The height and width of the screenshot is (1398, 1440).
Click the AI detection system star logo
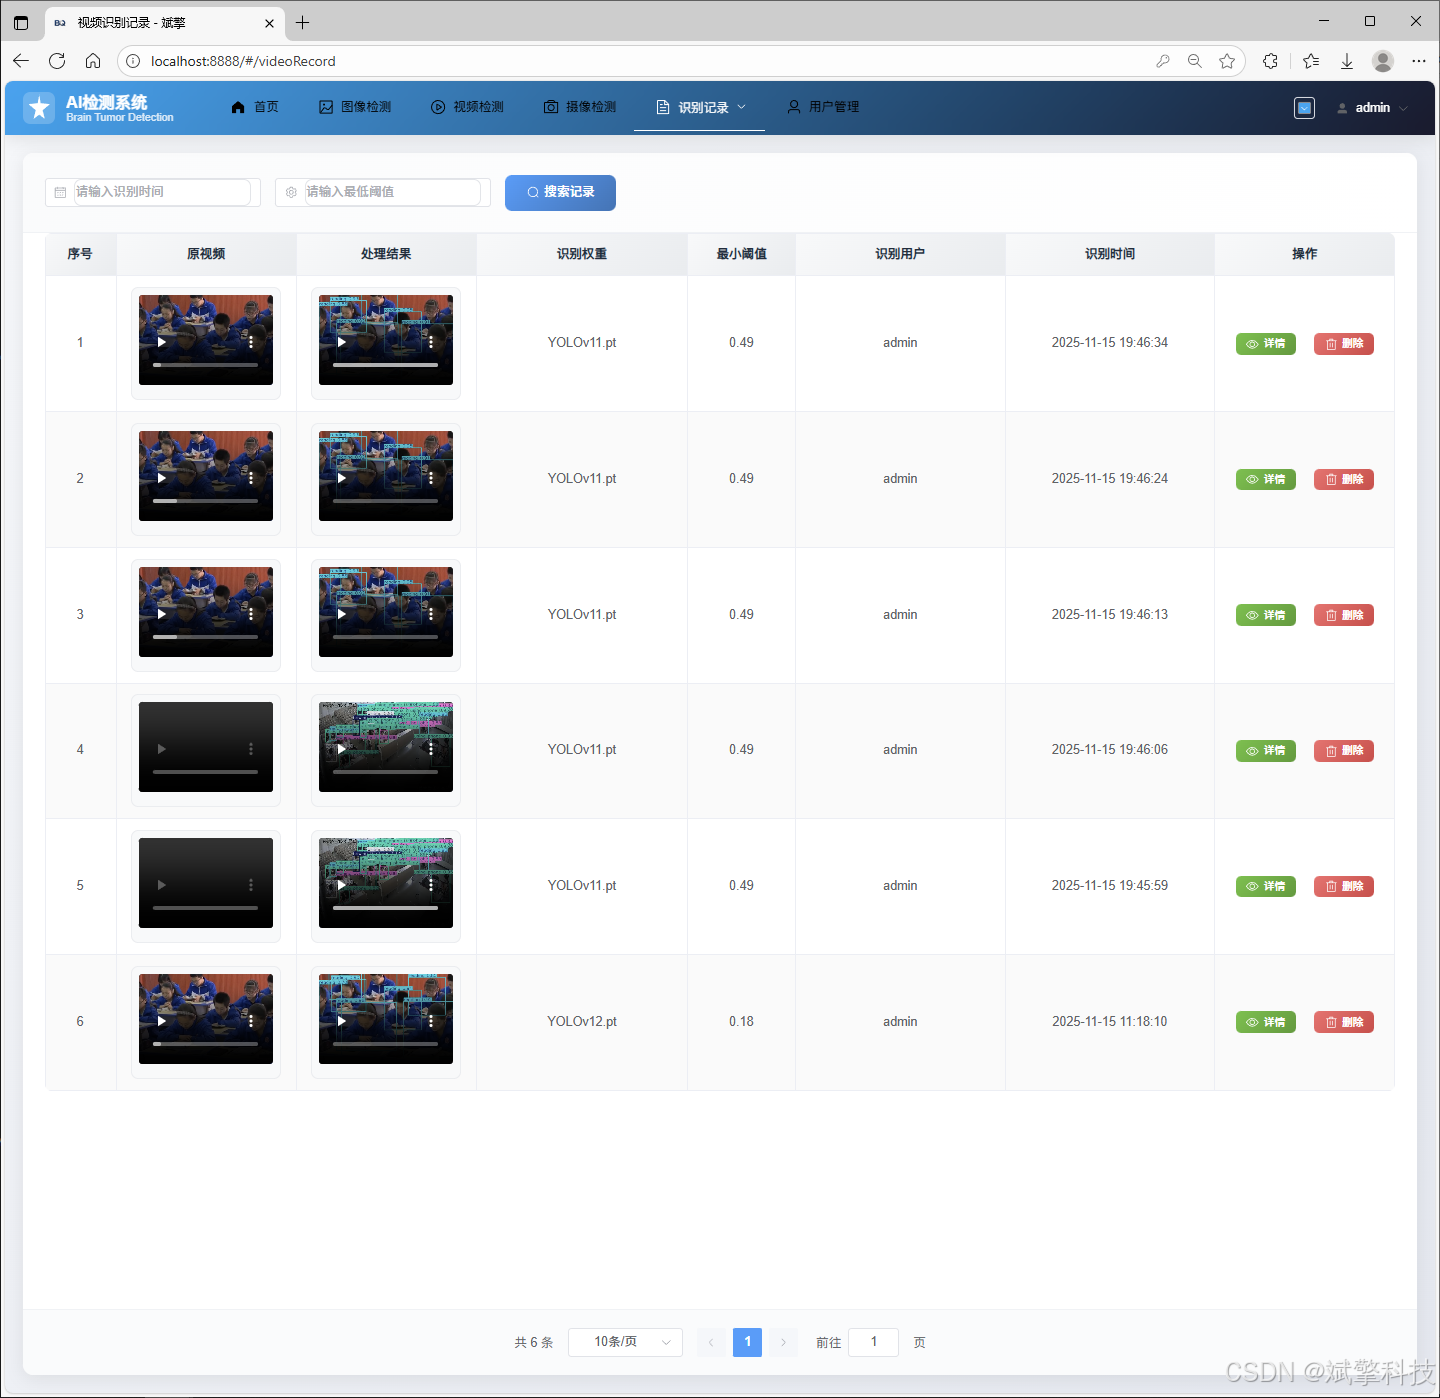click(39, 108)
